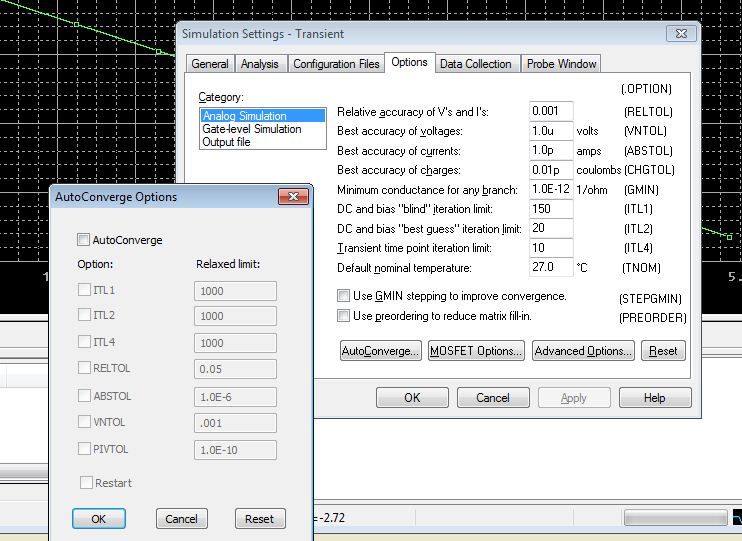
Task: Click the ITL4 relaxed limit field
Action: click(x=235, y=343)
